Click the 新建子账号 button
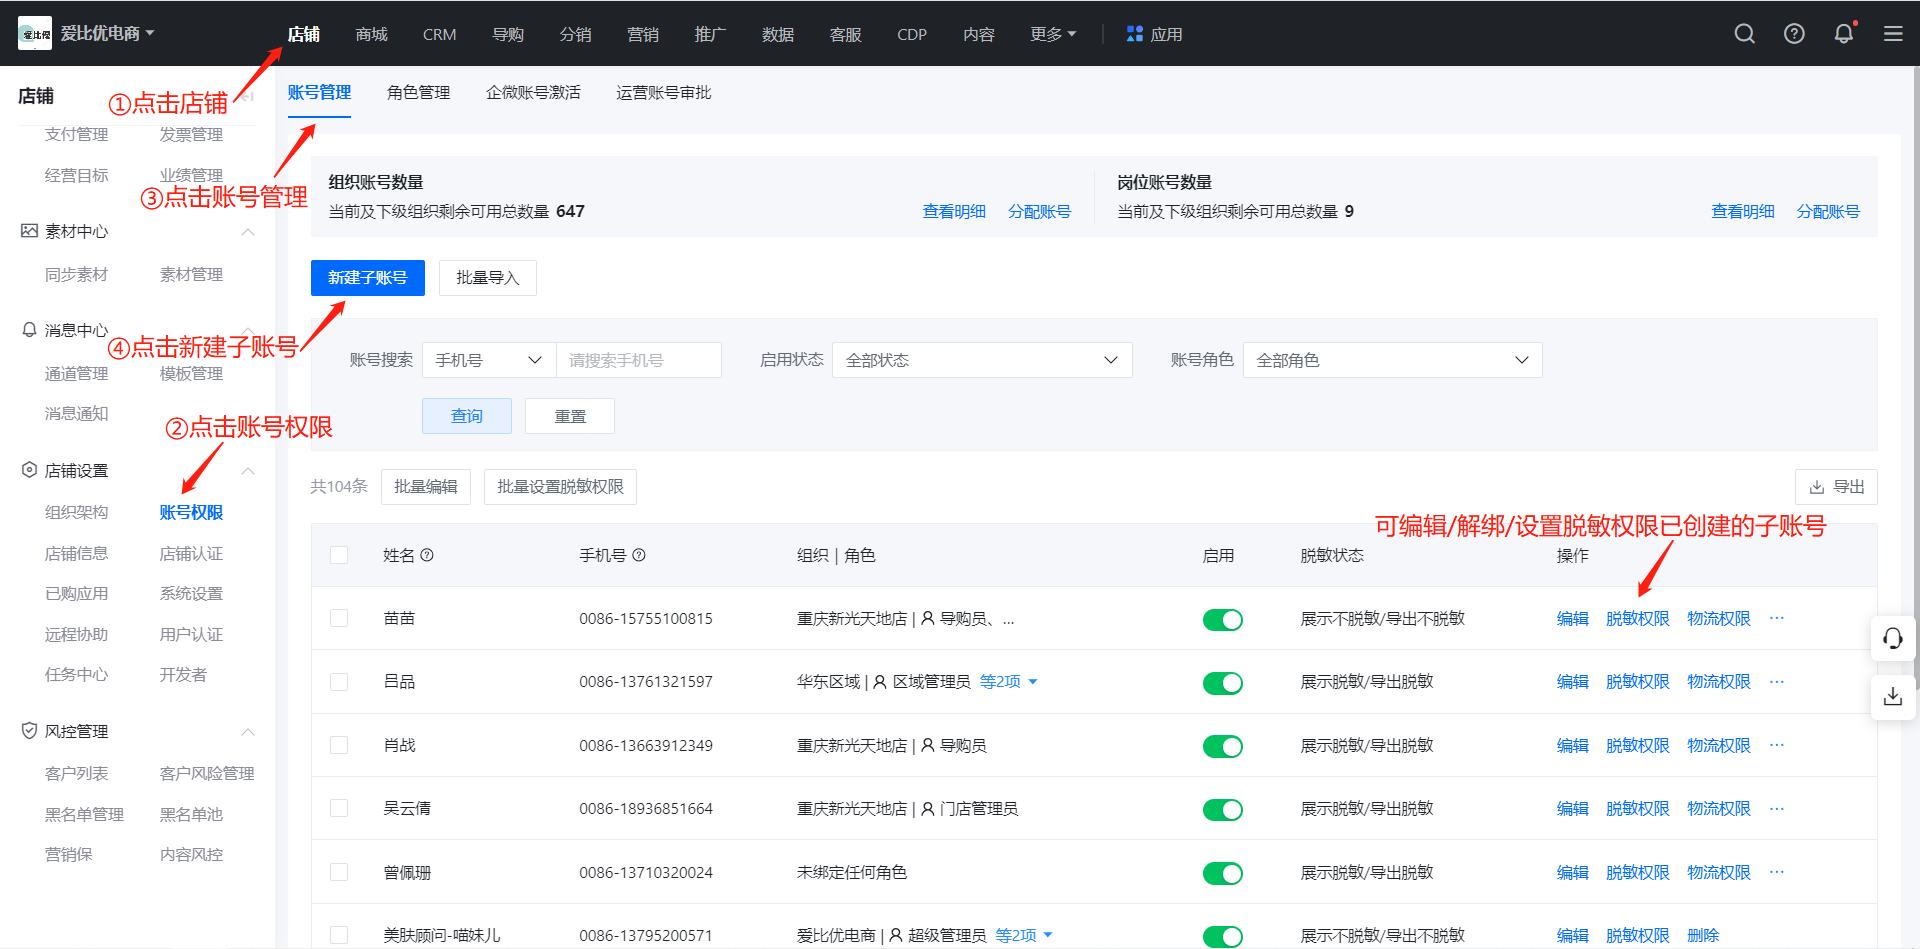The height and width of the screenshot is (949, 1920). pyautogui.click(x=368, y=278)
